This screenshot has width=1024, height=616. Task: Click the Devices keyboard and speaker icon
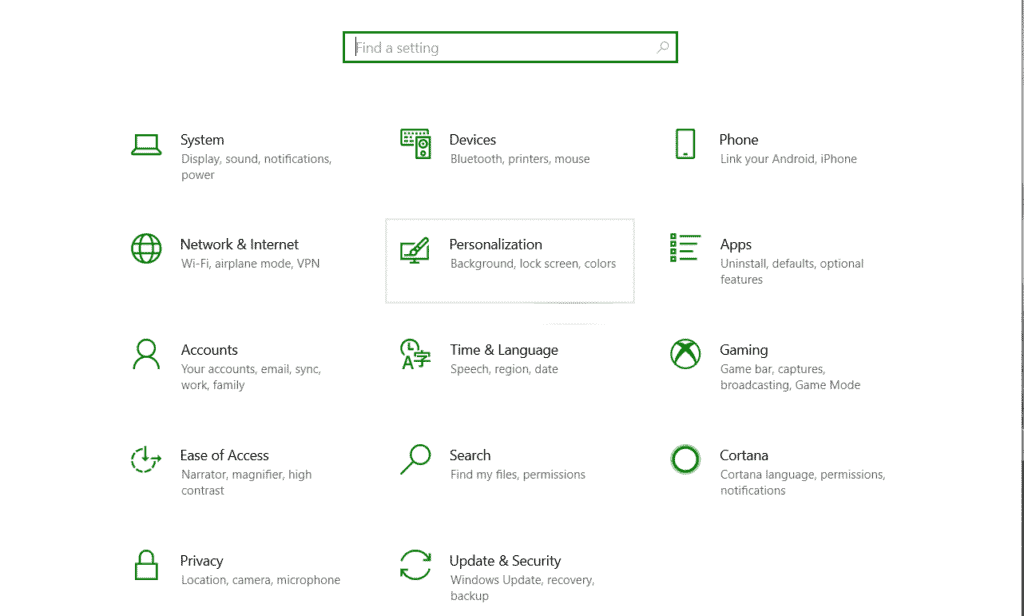tap(415, 144)
